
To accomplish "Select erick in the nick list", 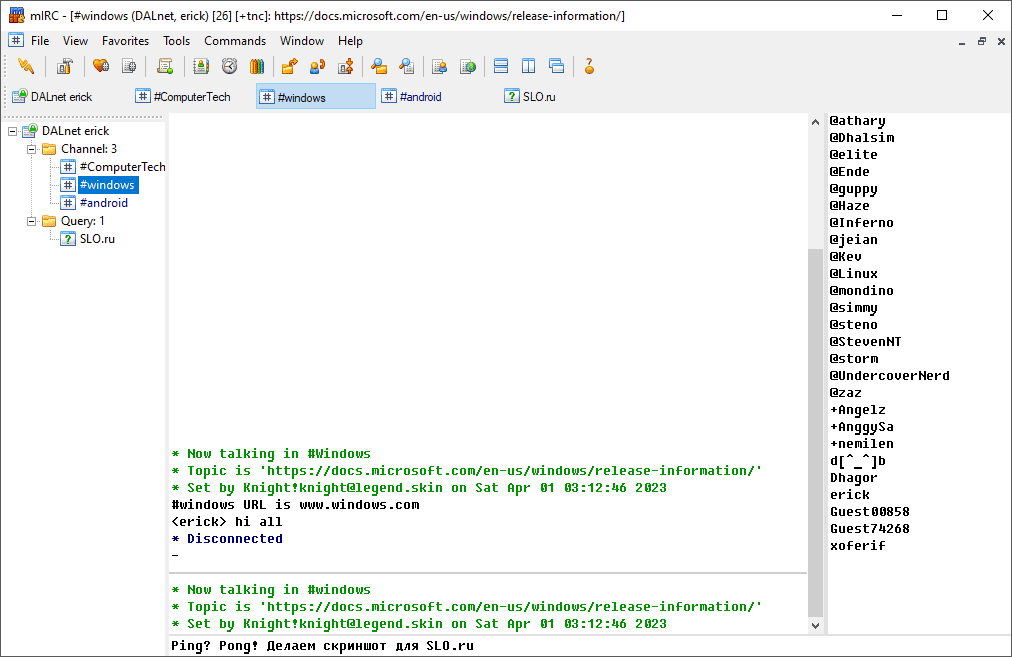I will coord(849,494).
